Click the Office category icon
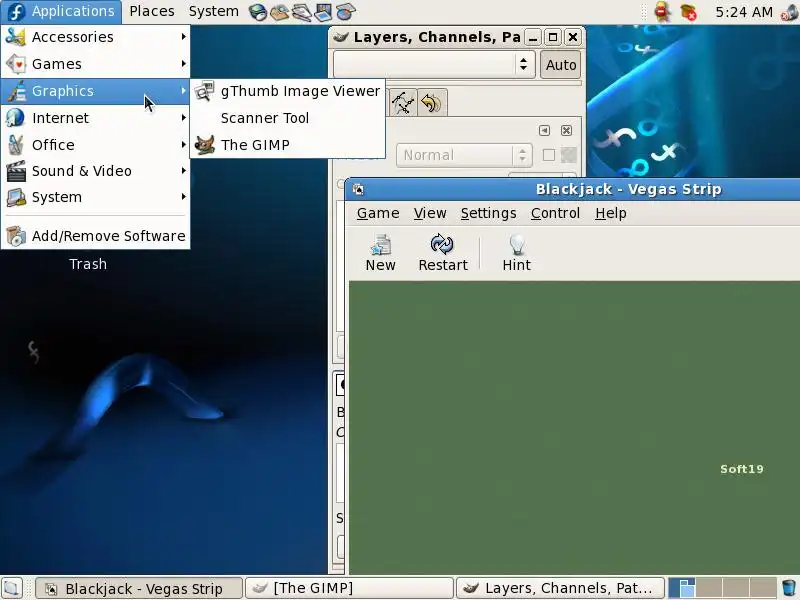800x600 pixels. point(16,145)
